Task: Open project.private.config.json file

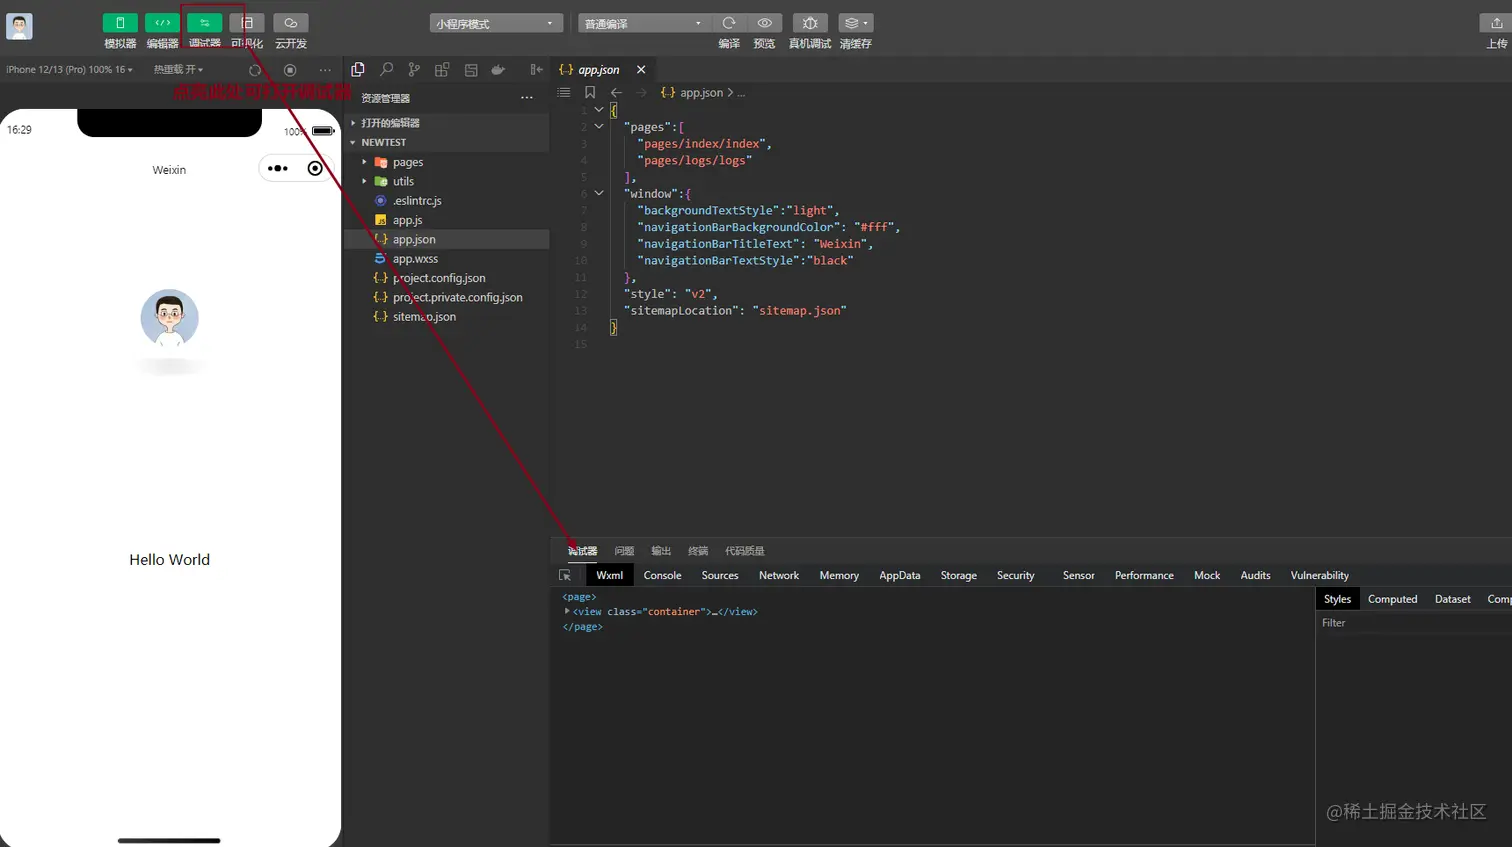Action: point(447,297)
